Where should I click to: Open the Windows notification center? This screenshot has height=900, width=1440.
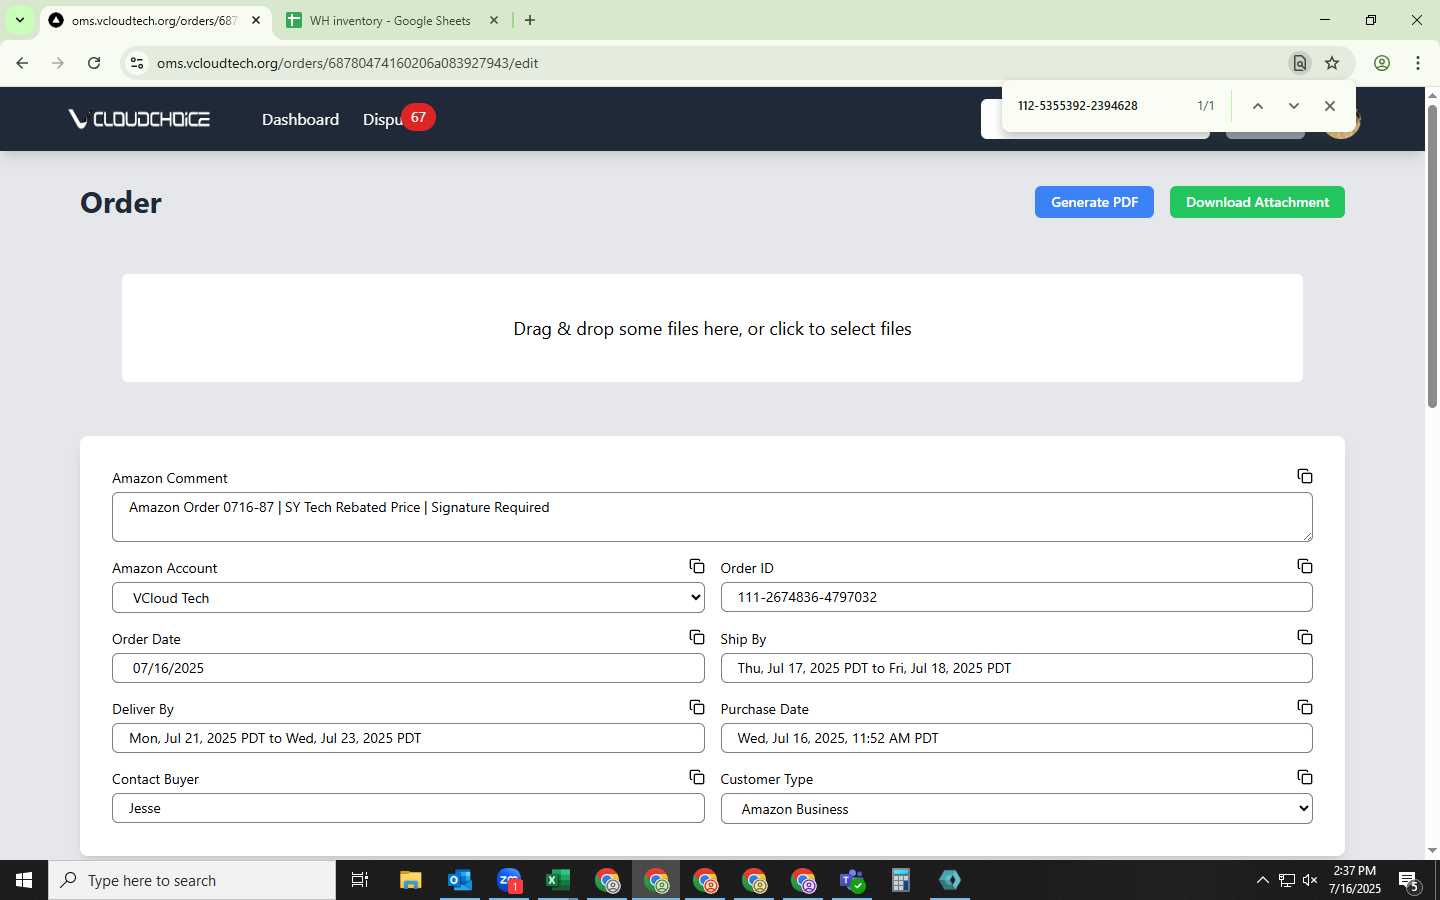(x=1410, y=880)
